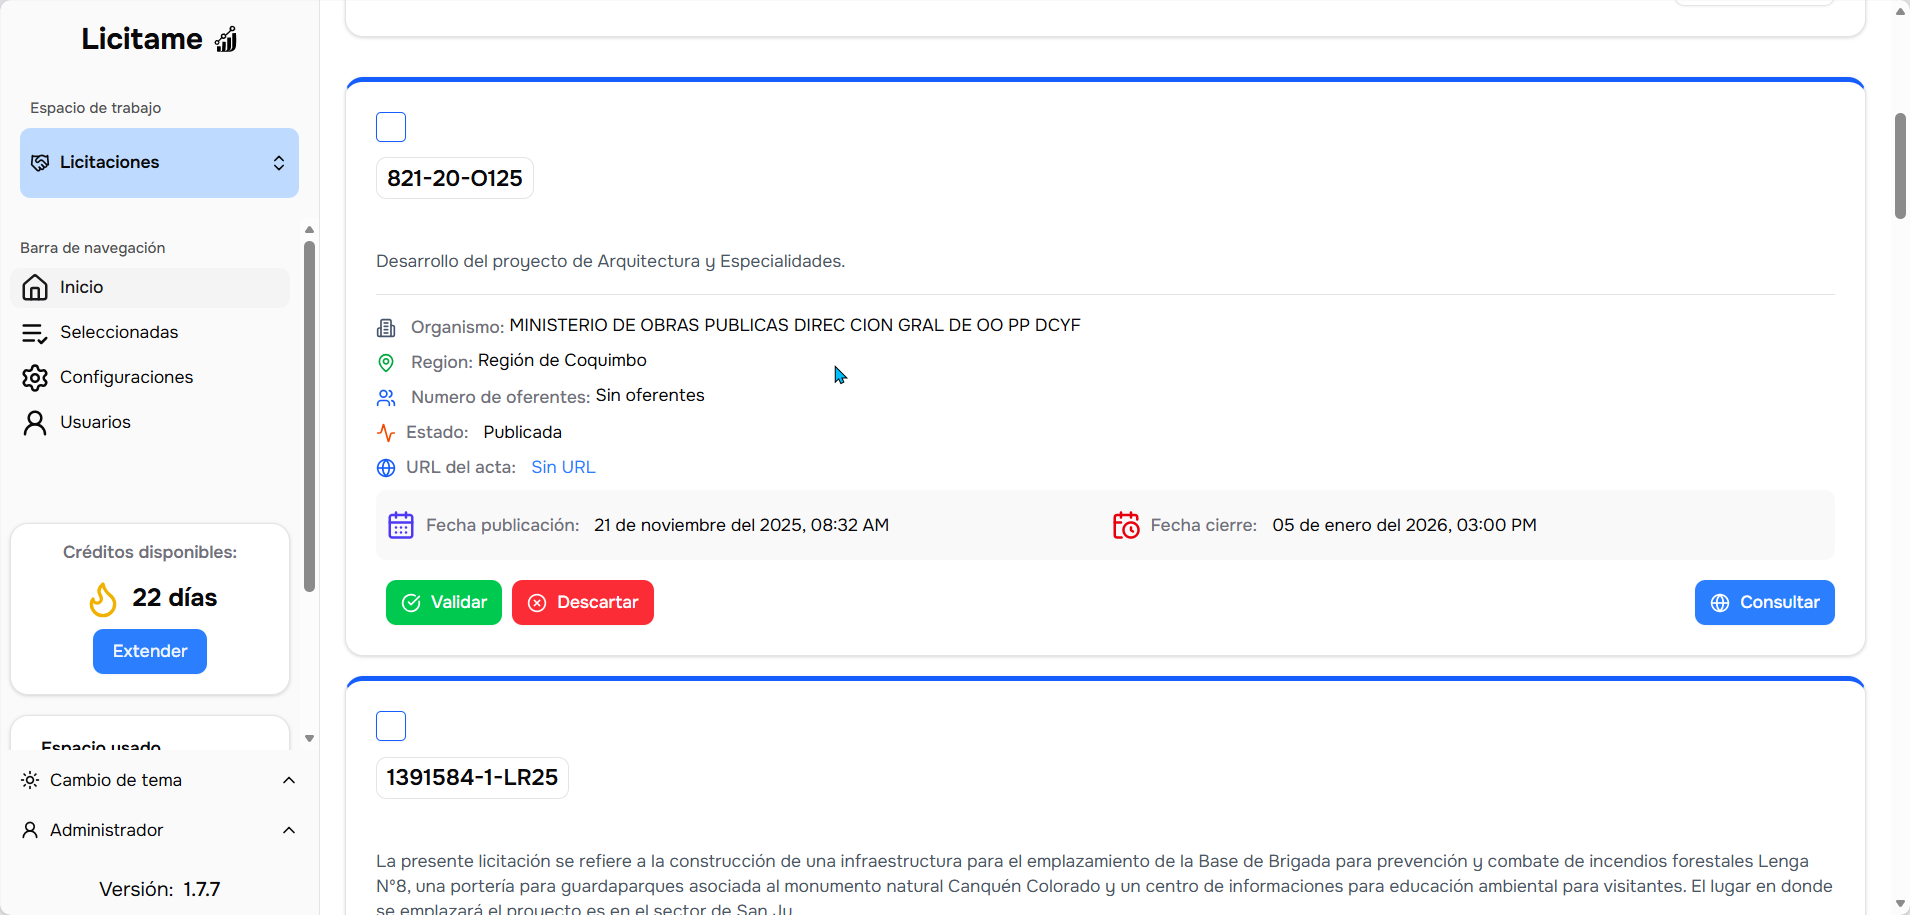Expand the Cambio de tema menu
Image resolution: width=1910 pixels, height=915 pixels.
tap(289, 780)
